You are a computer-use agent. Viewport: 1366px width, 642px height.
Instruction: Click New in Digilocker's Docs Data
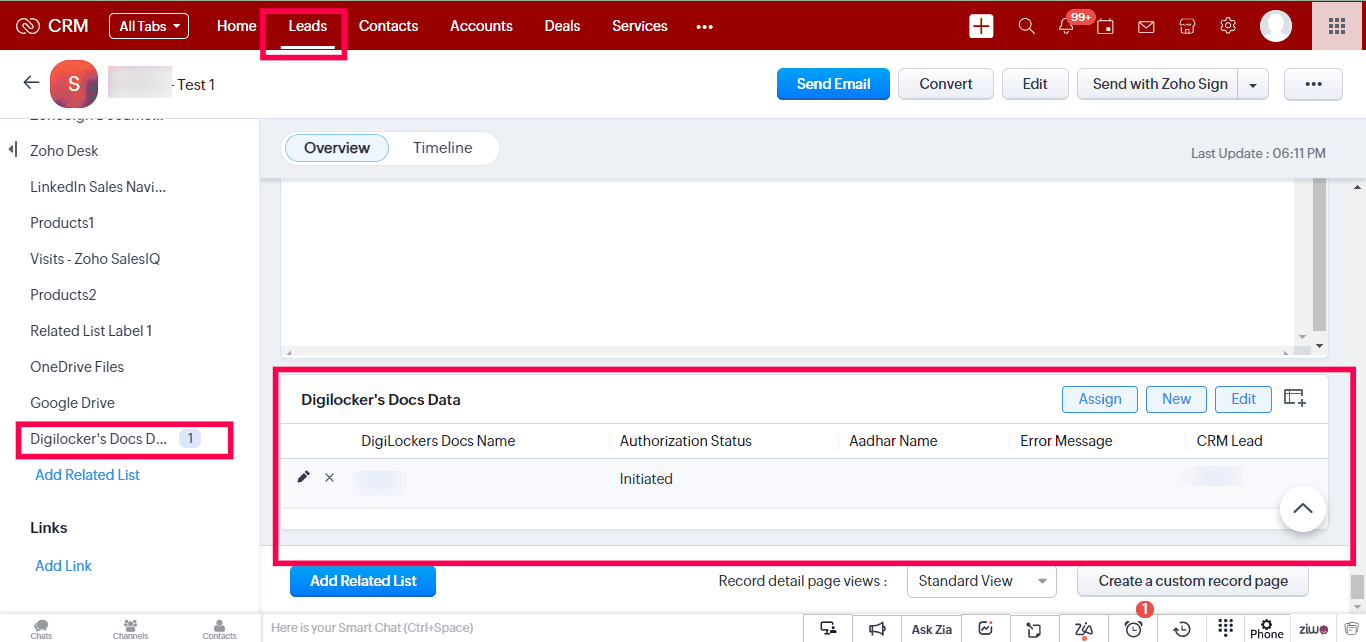[1176, 399]
